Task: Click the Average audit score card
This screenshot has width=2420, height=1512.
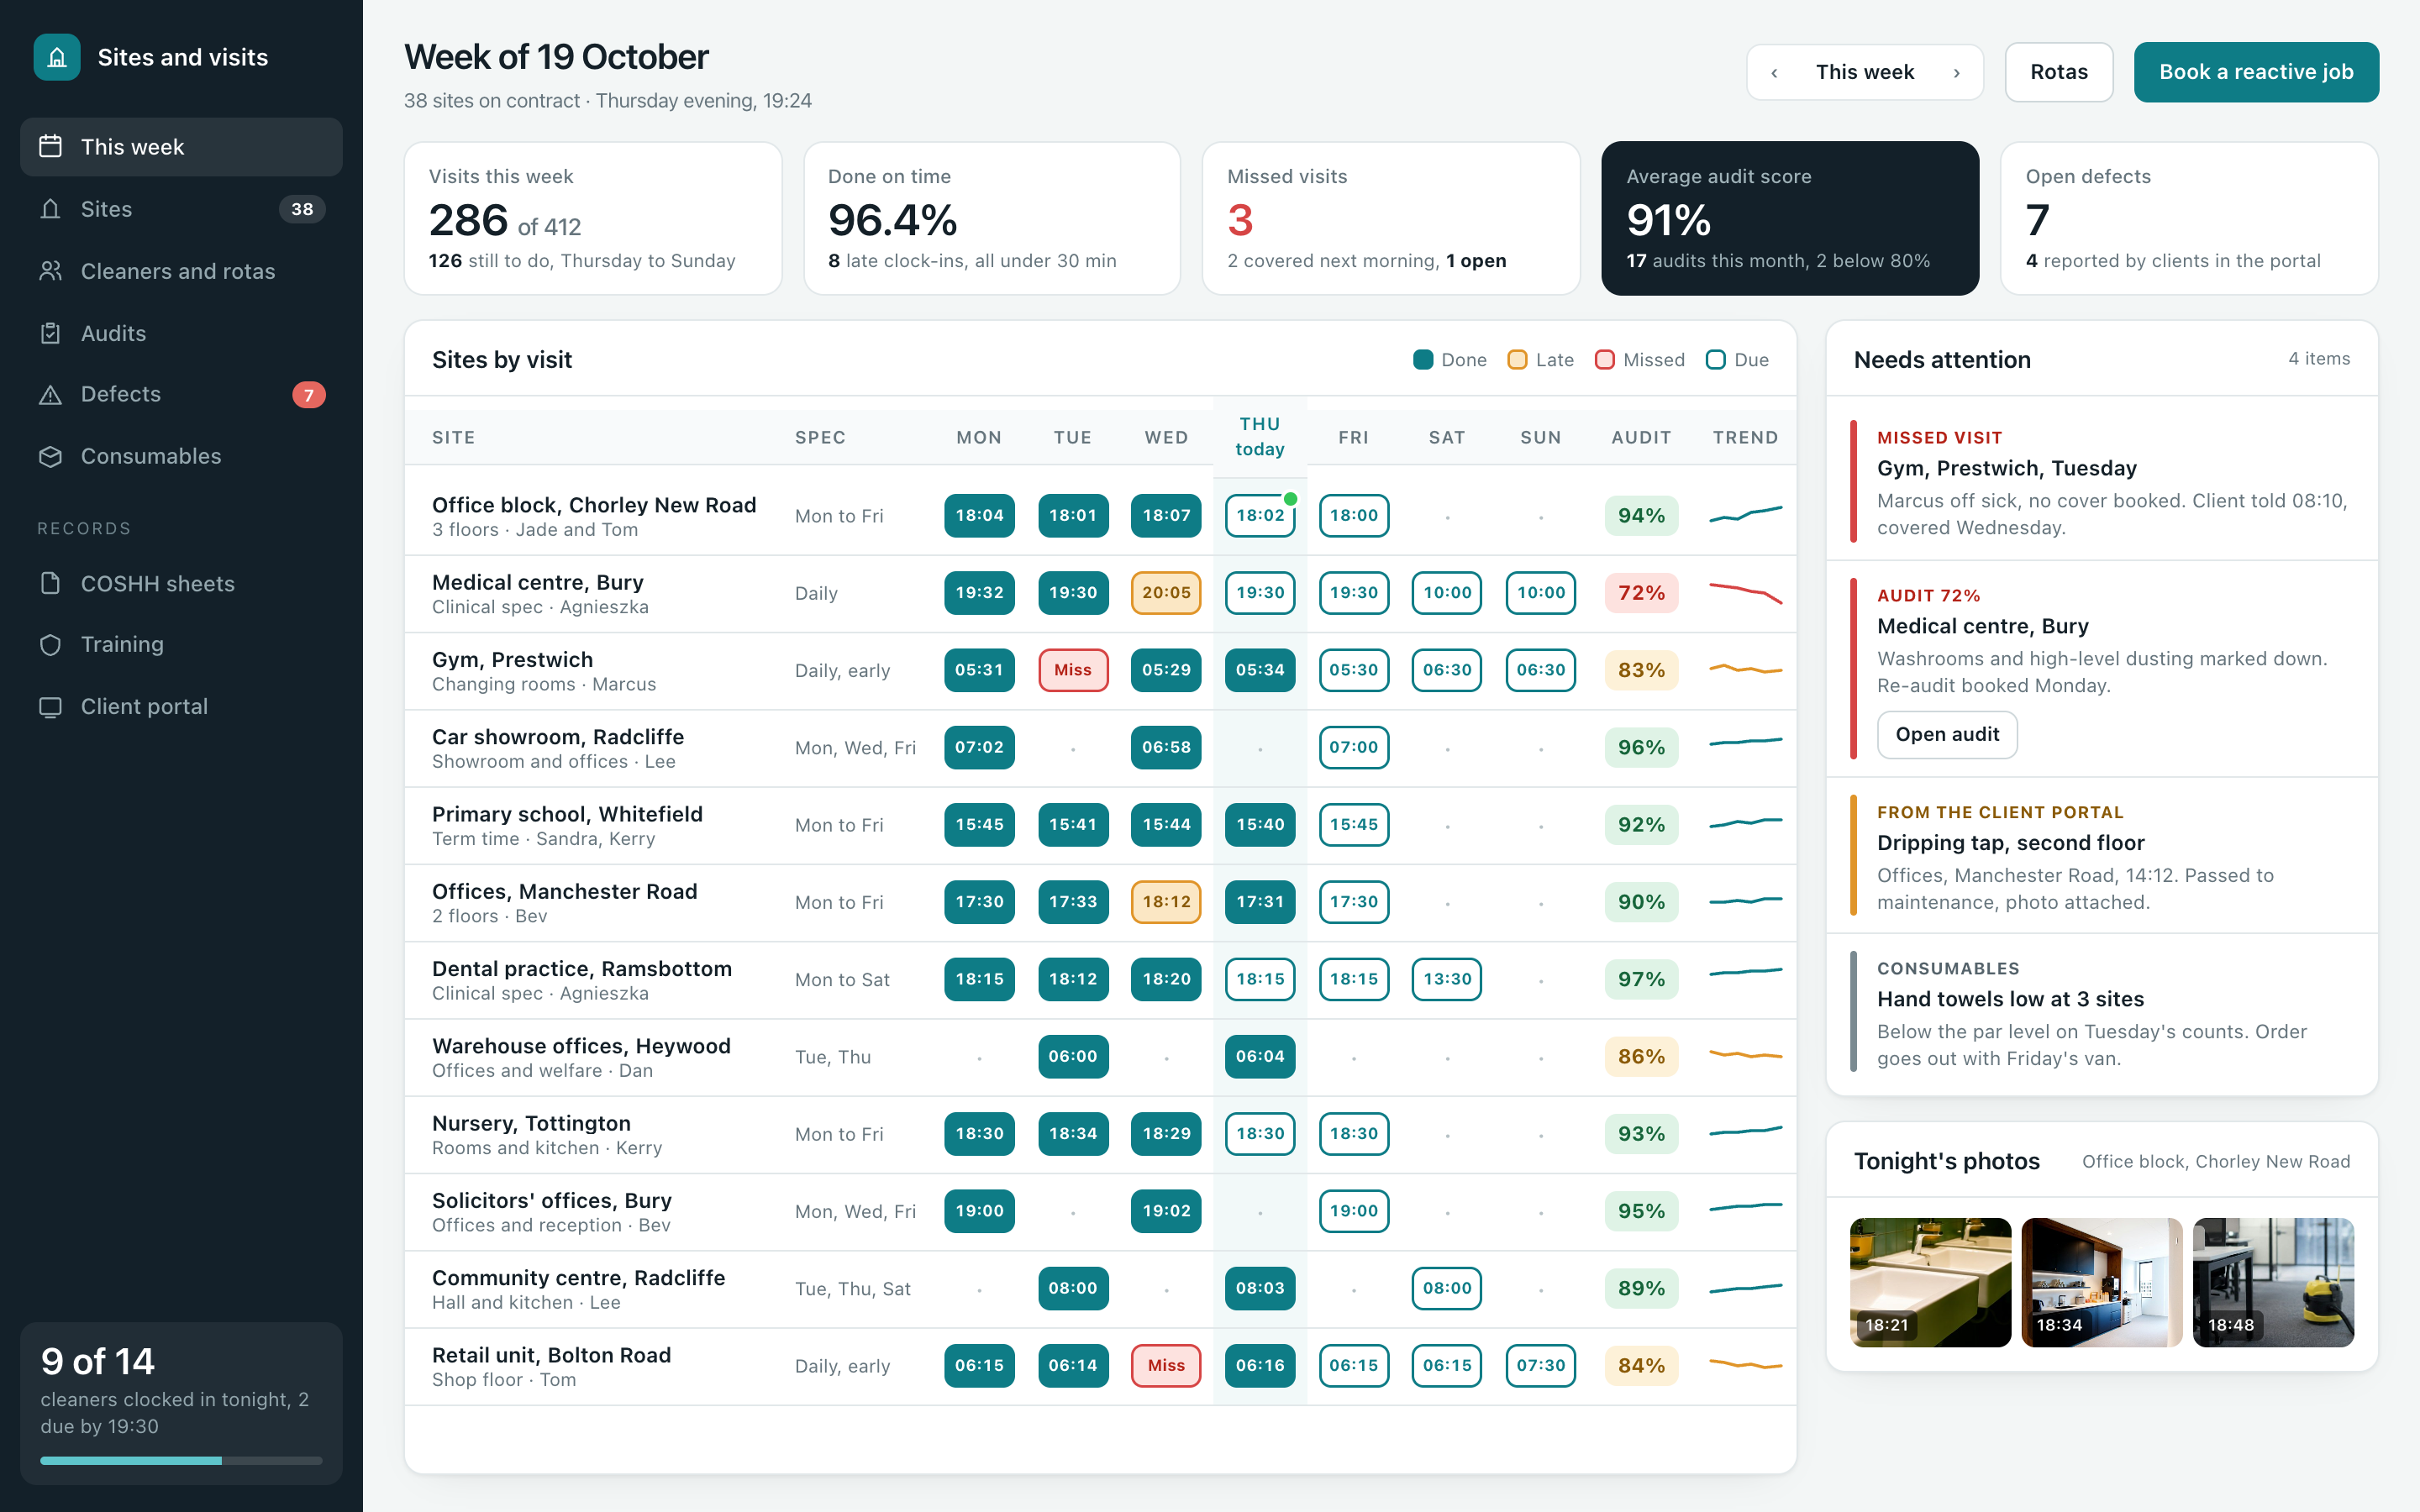Action: pyautogui.click(x=1790, y=218)
